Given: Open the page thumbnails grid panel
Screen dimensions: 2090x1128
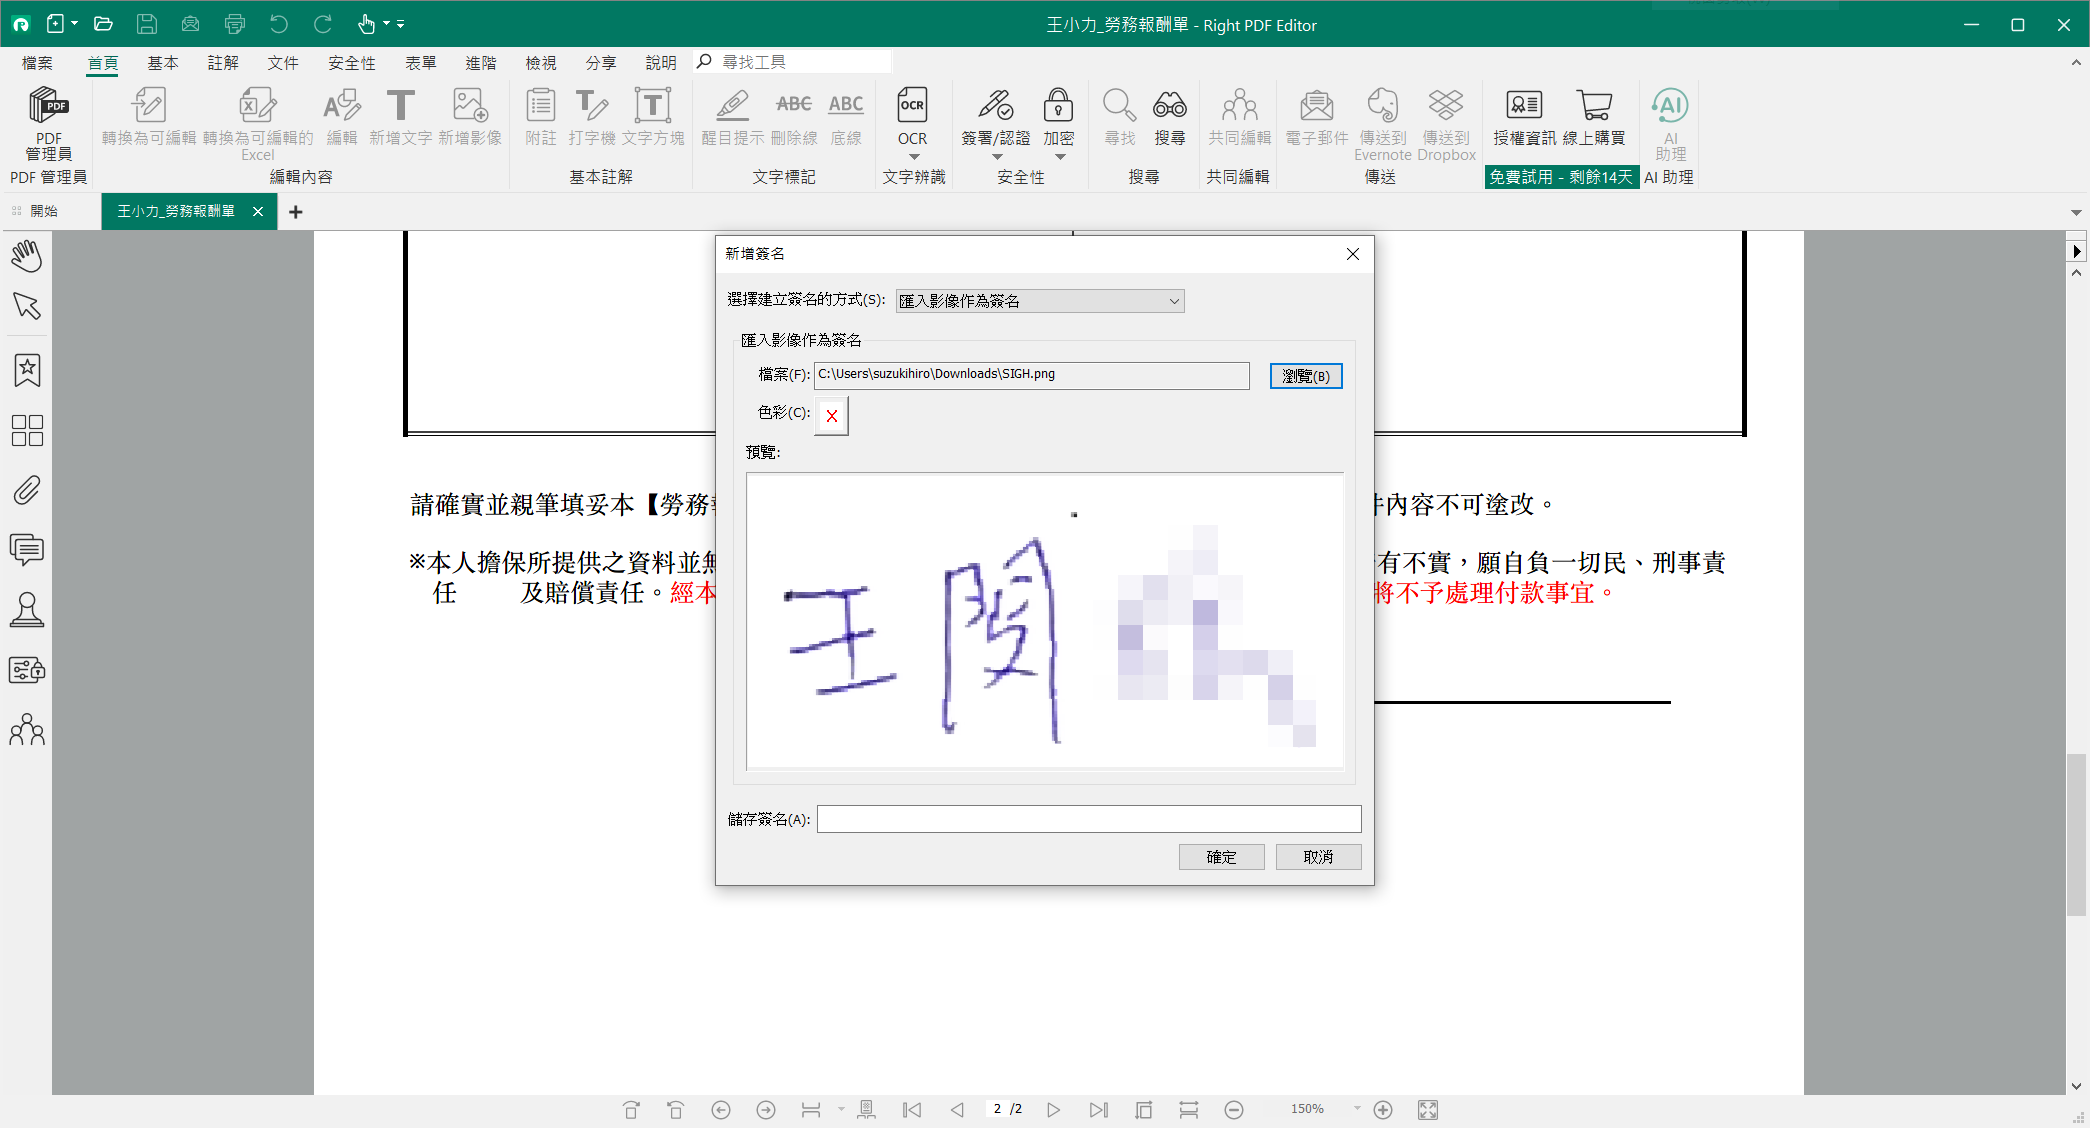Looking at the screenshot, I should 27,430.
